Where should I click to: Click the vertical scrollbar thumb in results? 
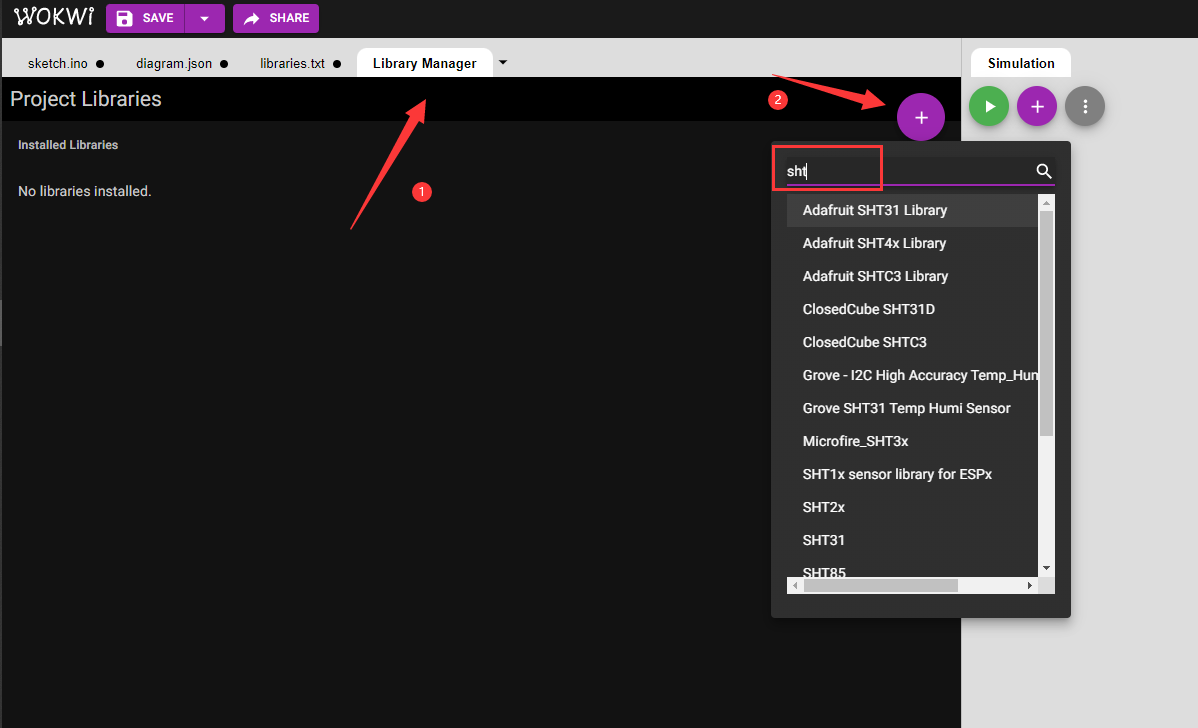pyautogui.click(x=1047, y=323)
